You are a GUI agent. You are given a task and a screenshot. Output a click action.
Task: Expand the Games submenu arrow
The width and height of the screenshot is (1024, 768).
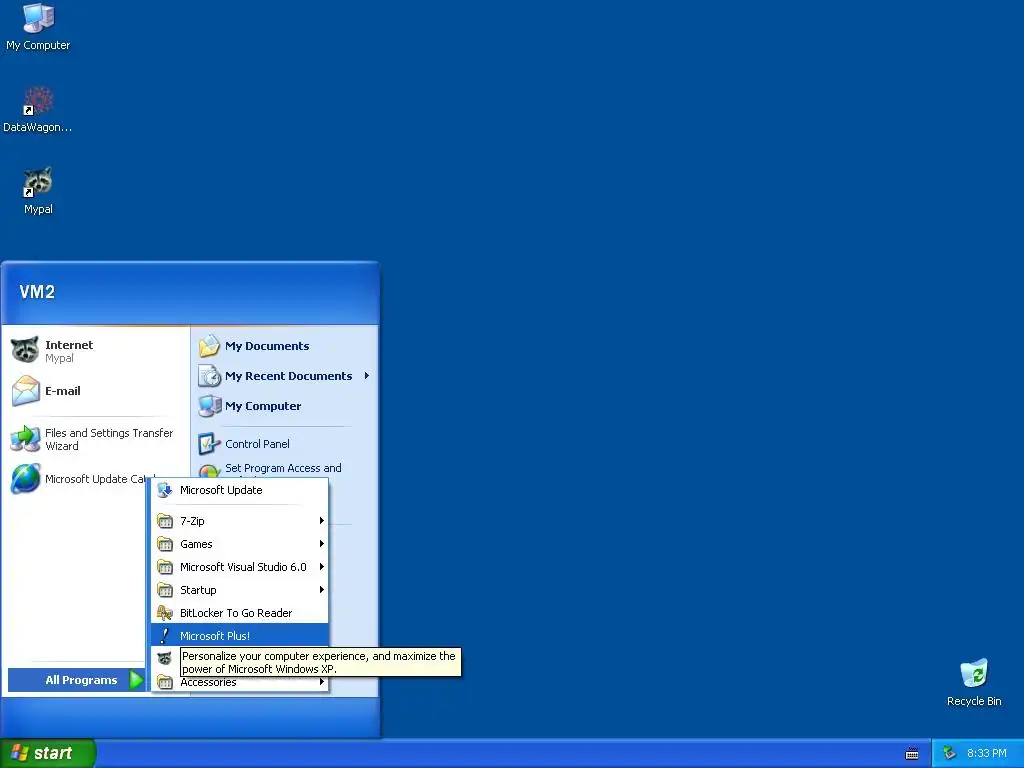(321, 543)
